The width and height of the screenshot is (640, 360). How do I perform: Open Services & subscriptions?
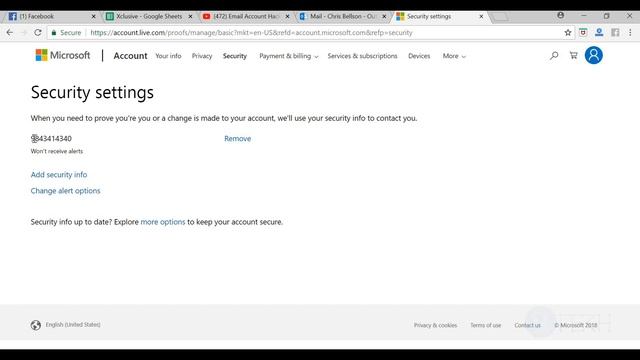click(x=362, y=56)
